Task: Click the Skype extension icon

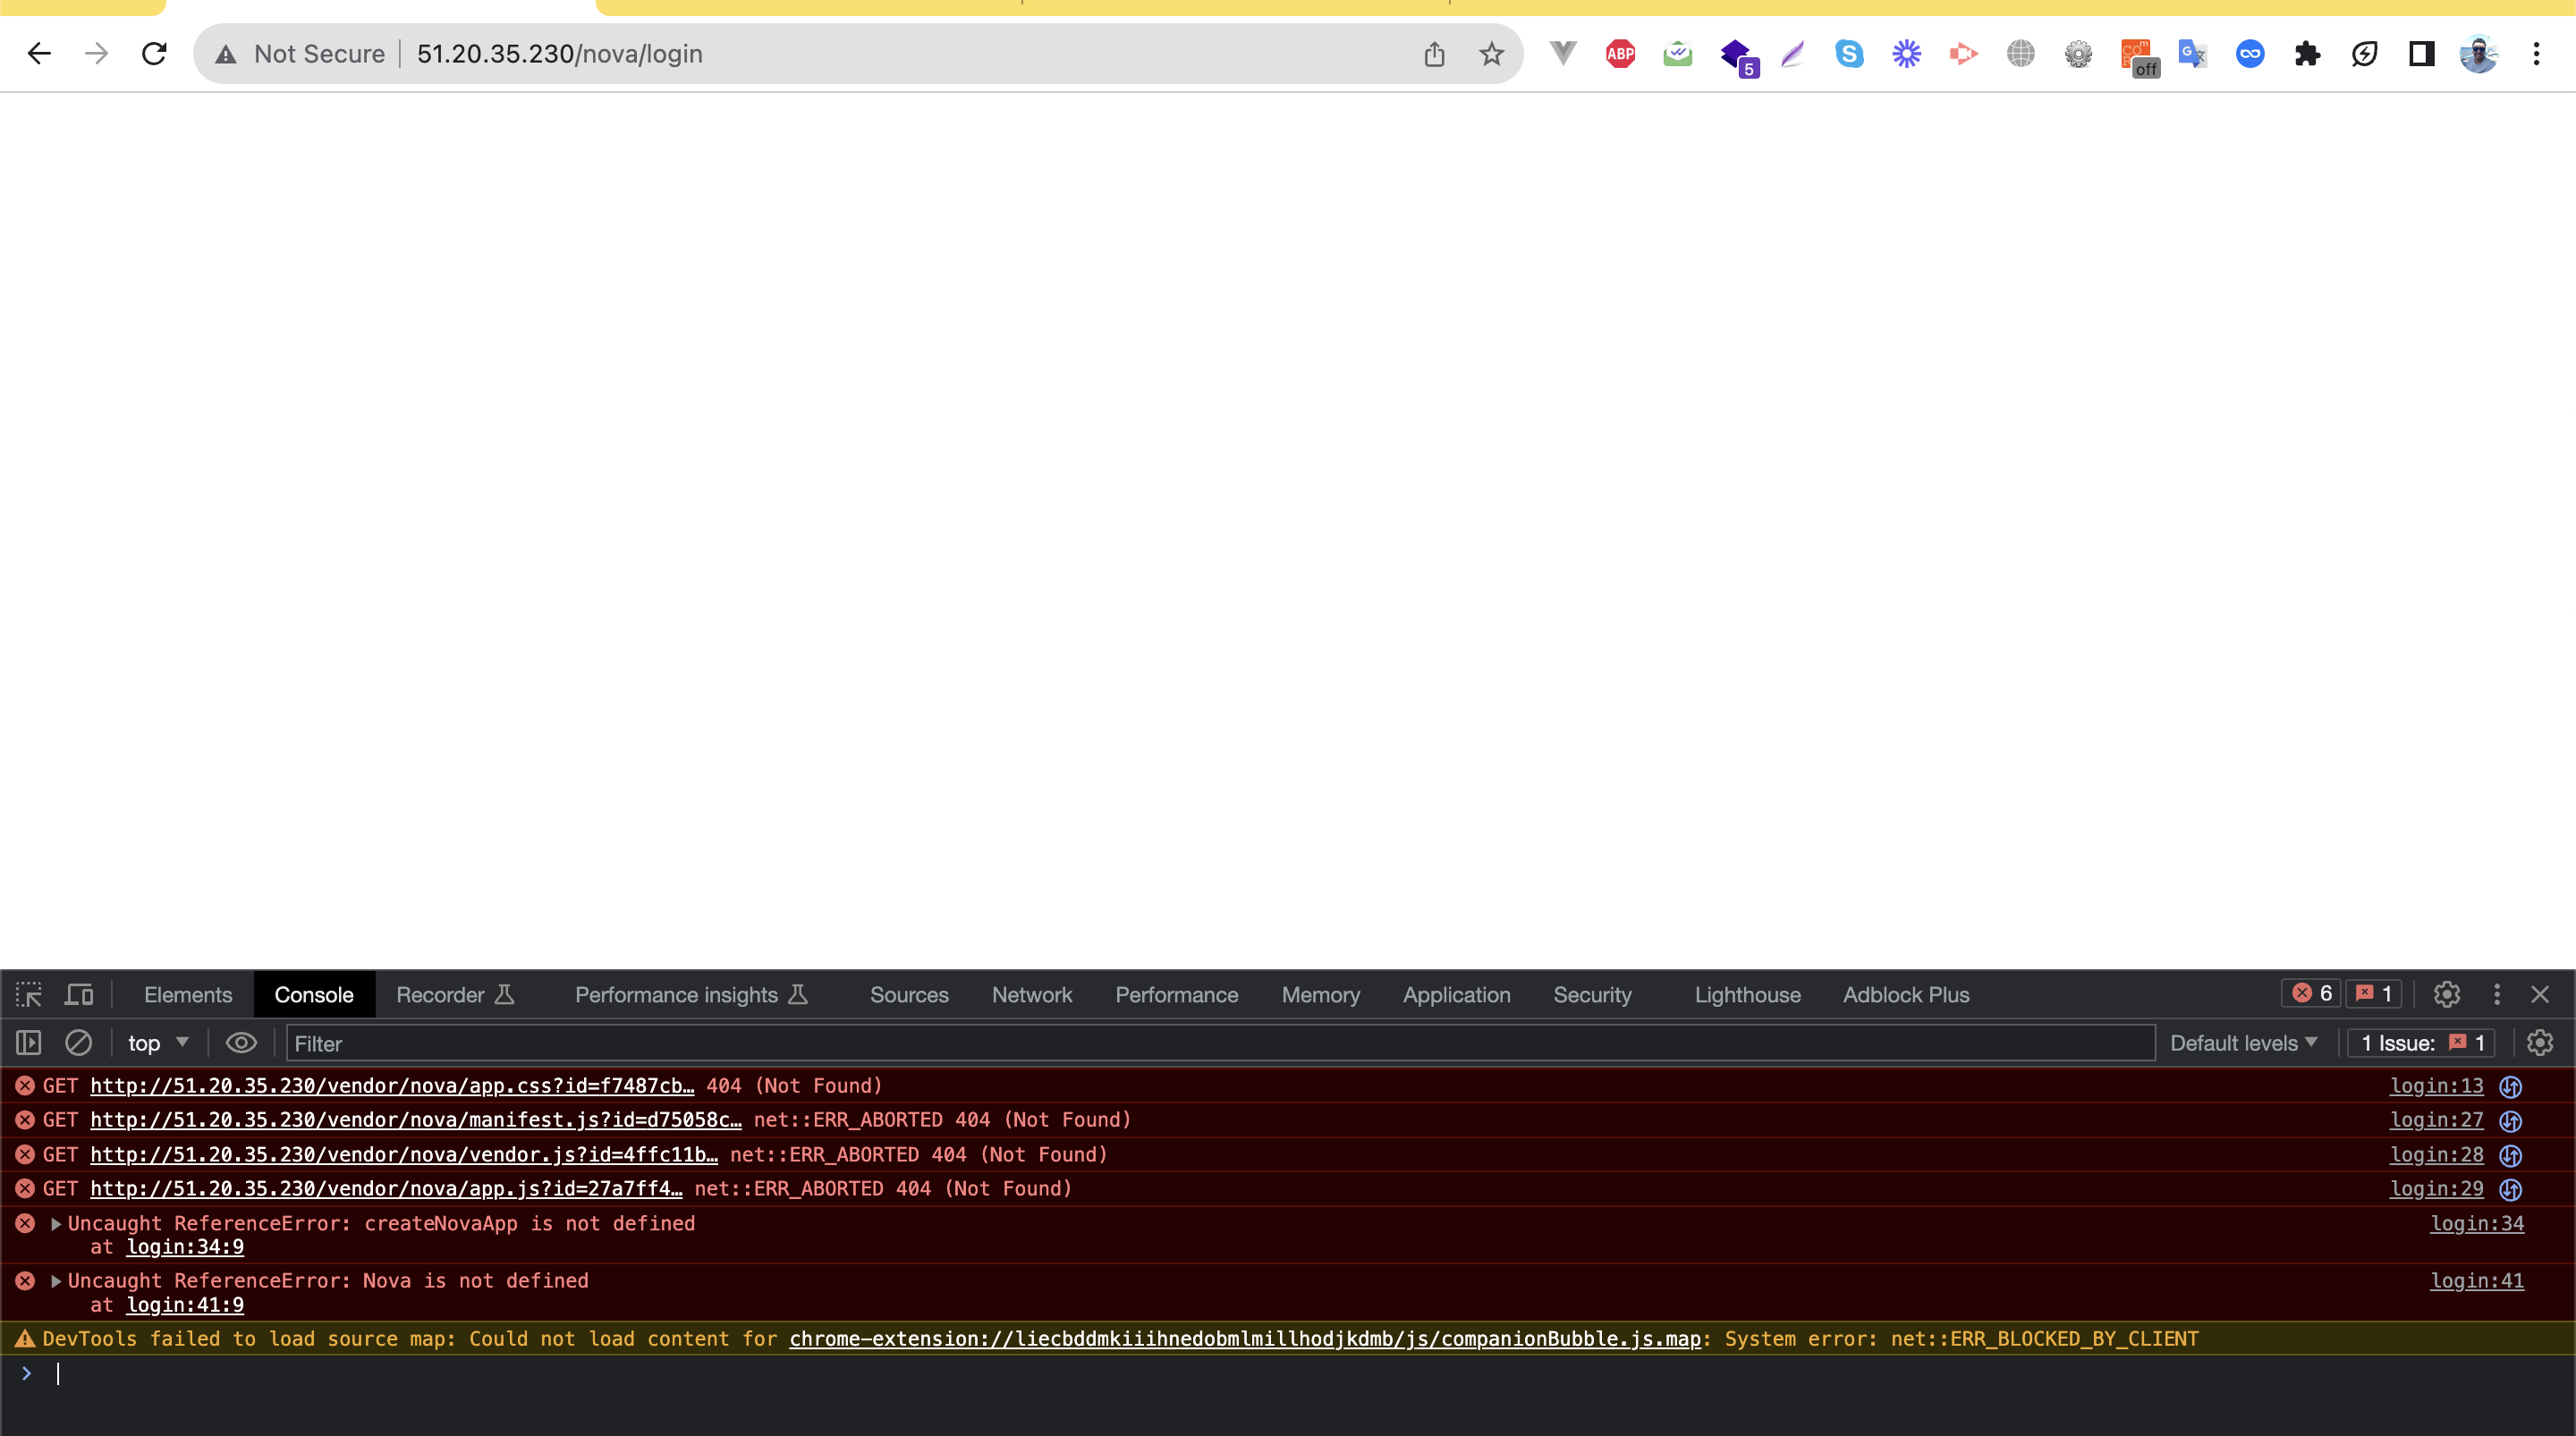Action: click(x=1848, y=54)
